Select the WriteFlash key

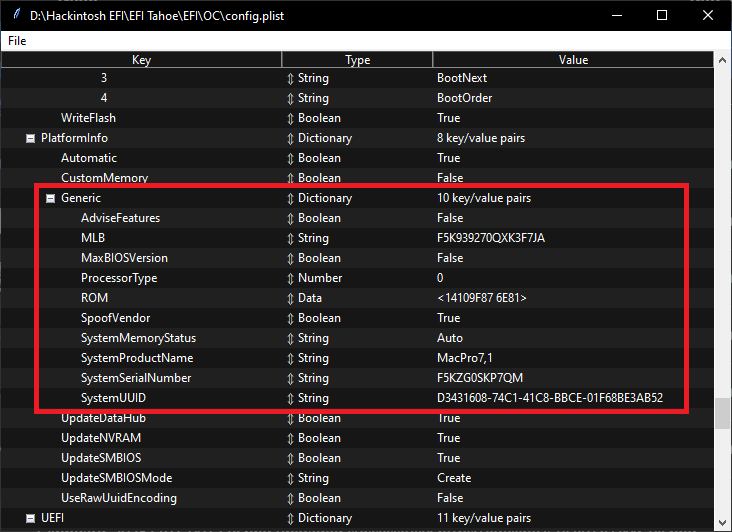pos(88,118)
